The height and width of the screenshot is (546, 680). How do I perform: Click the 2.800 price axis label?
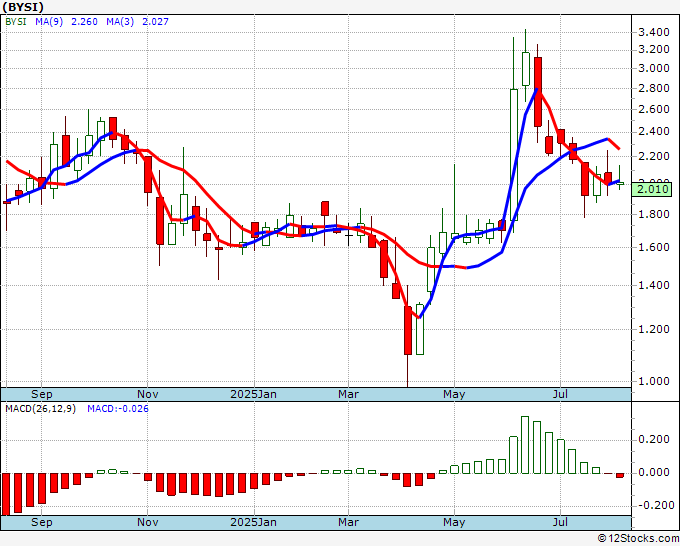pos(654,88)
